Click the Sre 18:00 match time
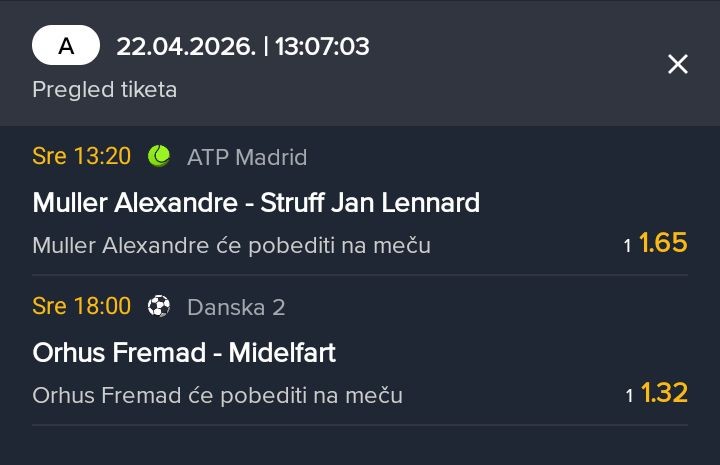 click(x=82, y=306)
